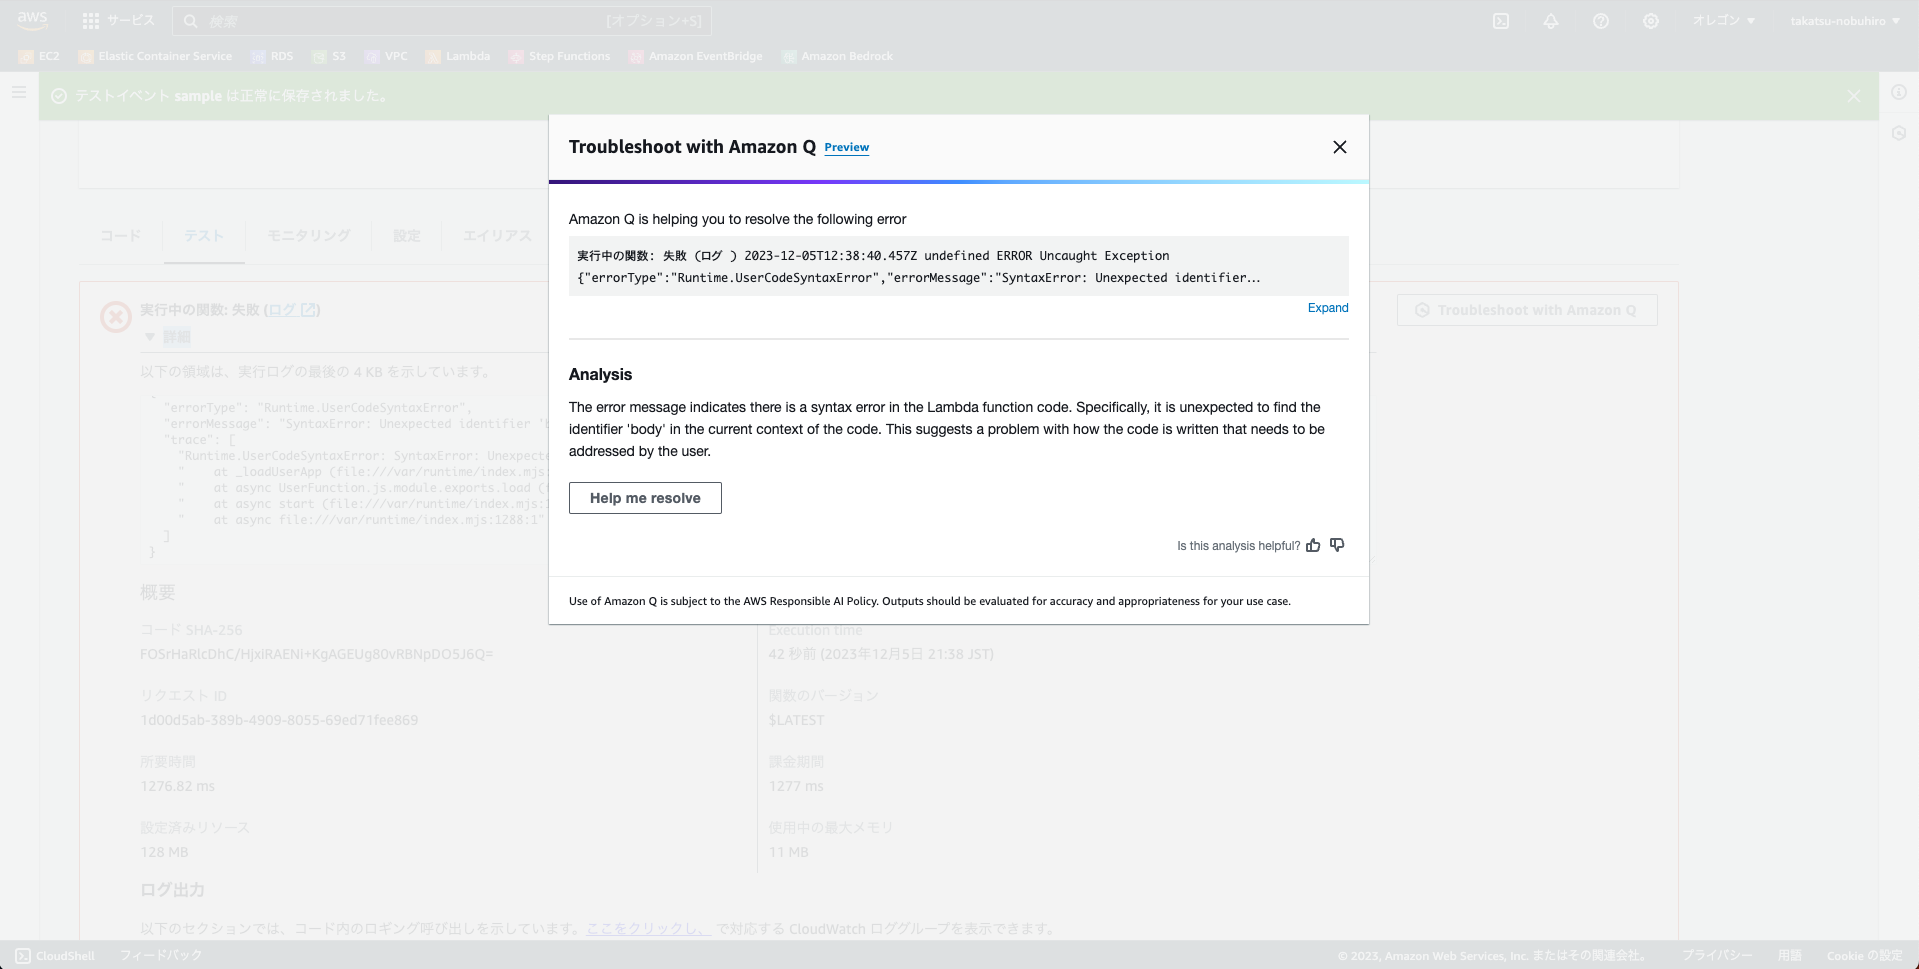Viewport: 1919px width, 969px height.
Task: Switch to the エイリアス tab
Action: tap(497, 236)
